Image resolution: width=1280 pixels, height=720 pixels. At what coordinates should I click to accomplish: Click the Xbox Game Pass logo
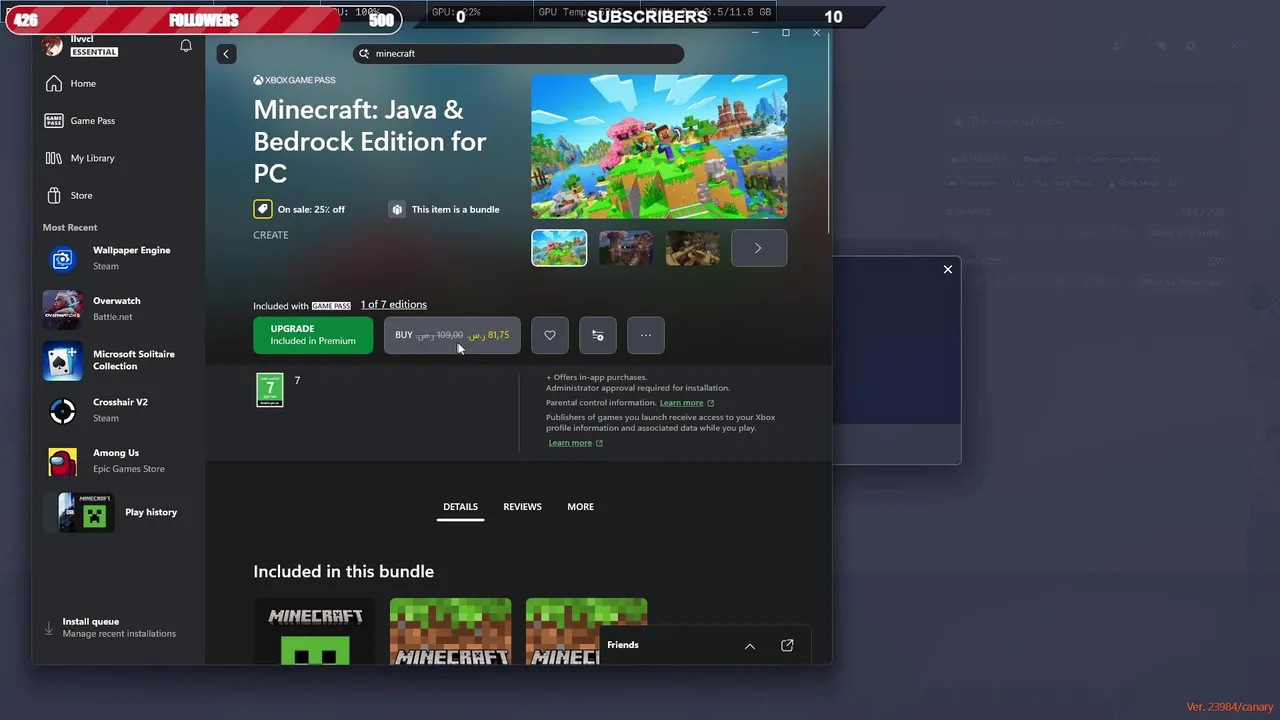tap(294, 80)
